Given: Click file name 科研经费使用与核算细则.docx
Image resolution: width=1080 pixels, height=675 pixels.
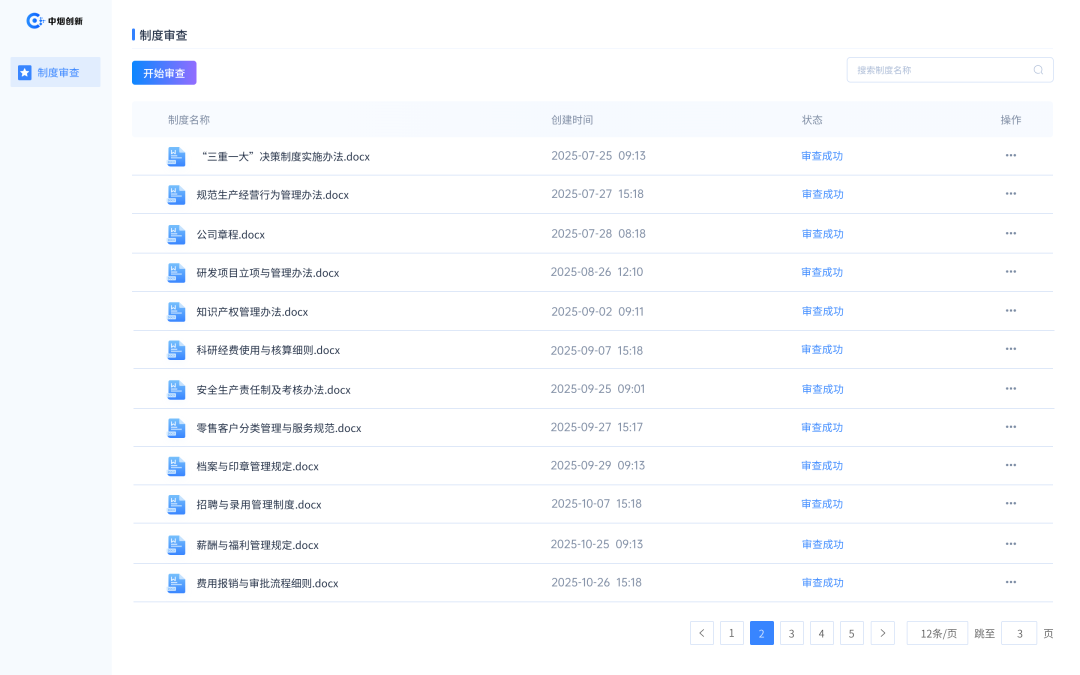Looking at the screenshot, I should point(268,351).
